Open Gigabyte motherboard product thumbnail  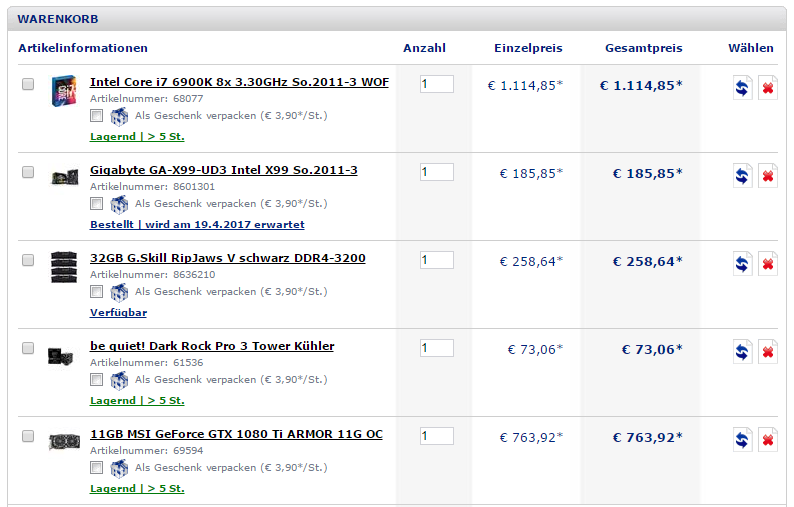tap(65, 177)
